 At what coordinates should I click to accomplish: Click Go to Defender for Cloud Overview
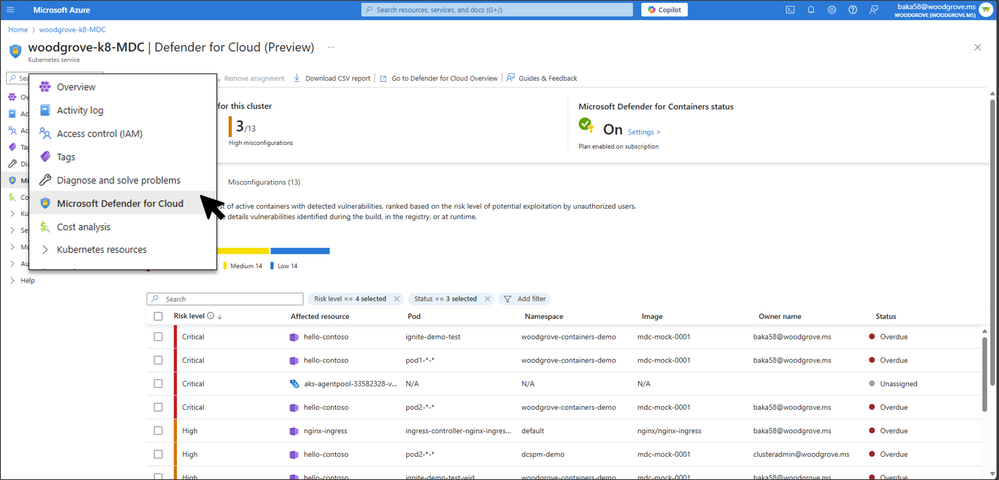(x=438, y=78)
